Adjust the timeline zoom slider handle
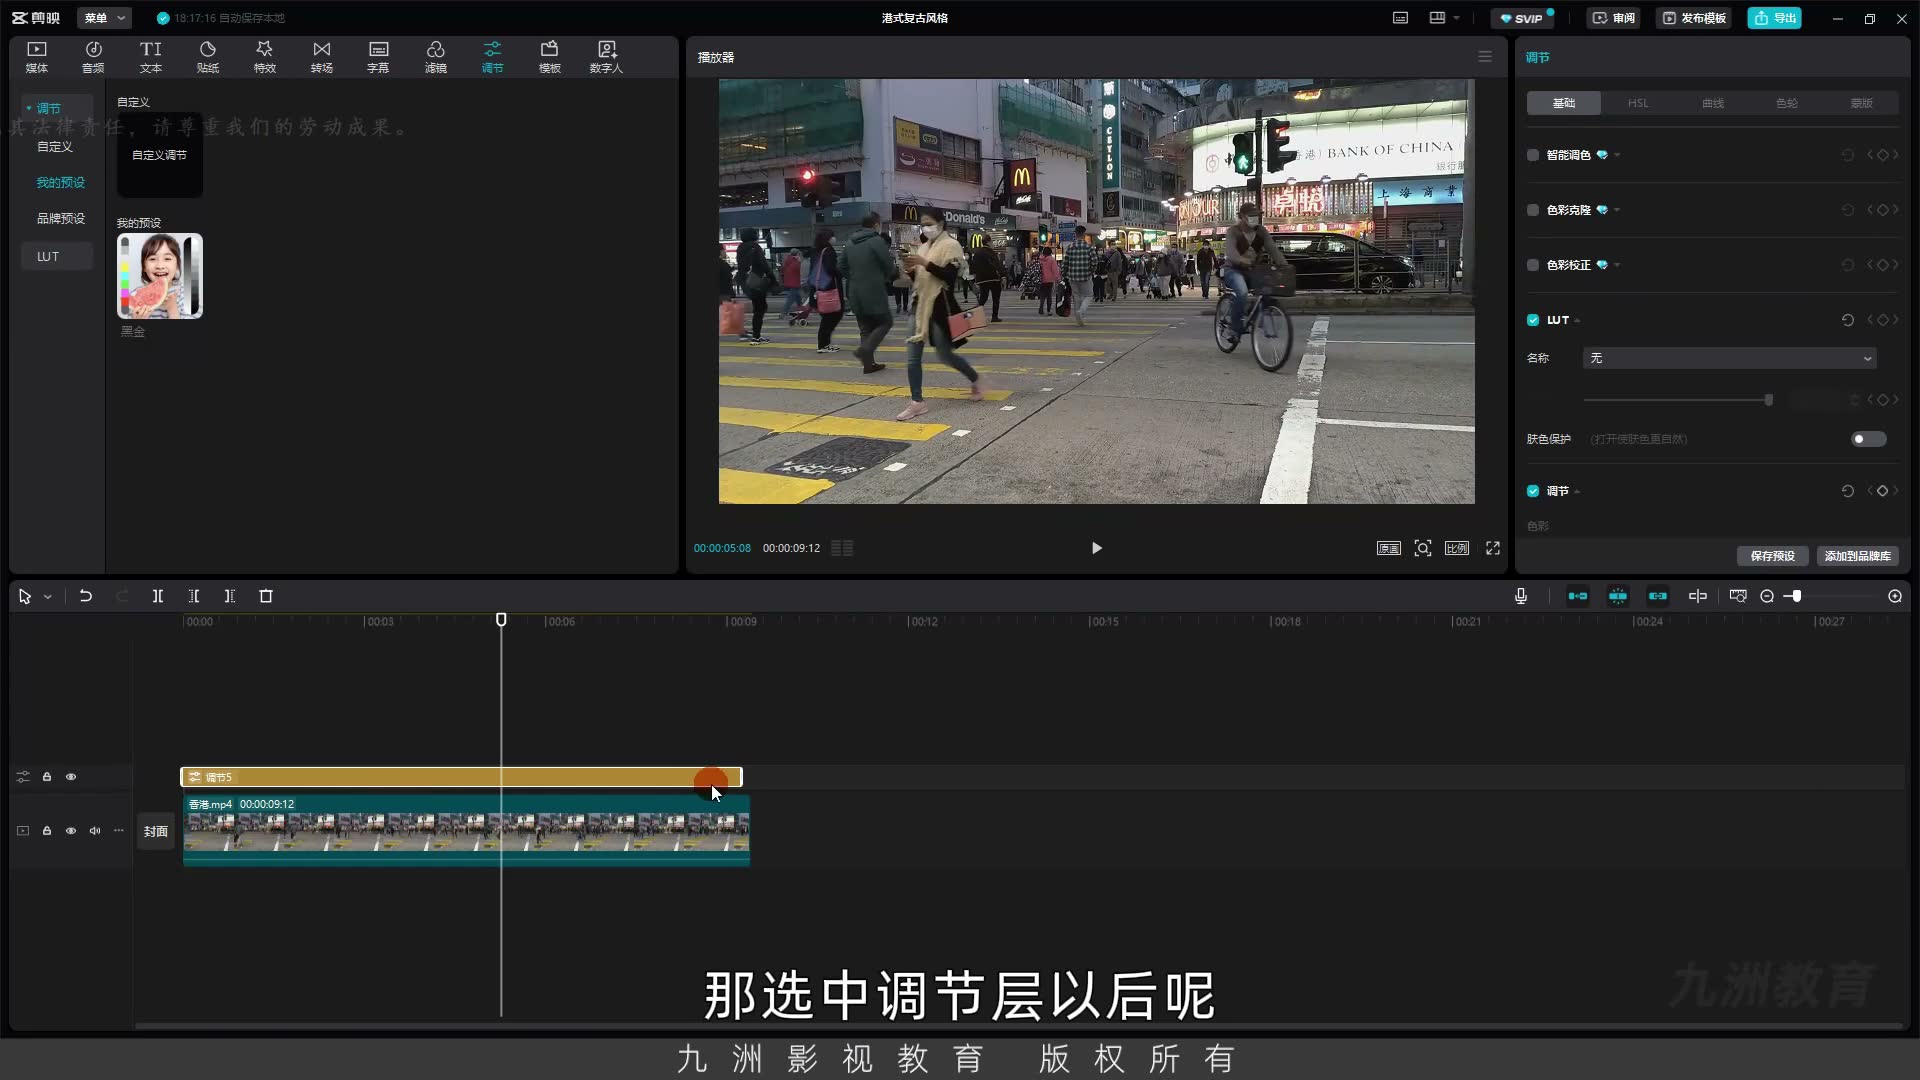Viewport: 1920px width, 1080px height. 1797,596
